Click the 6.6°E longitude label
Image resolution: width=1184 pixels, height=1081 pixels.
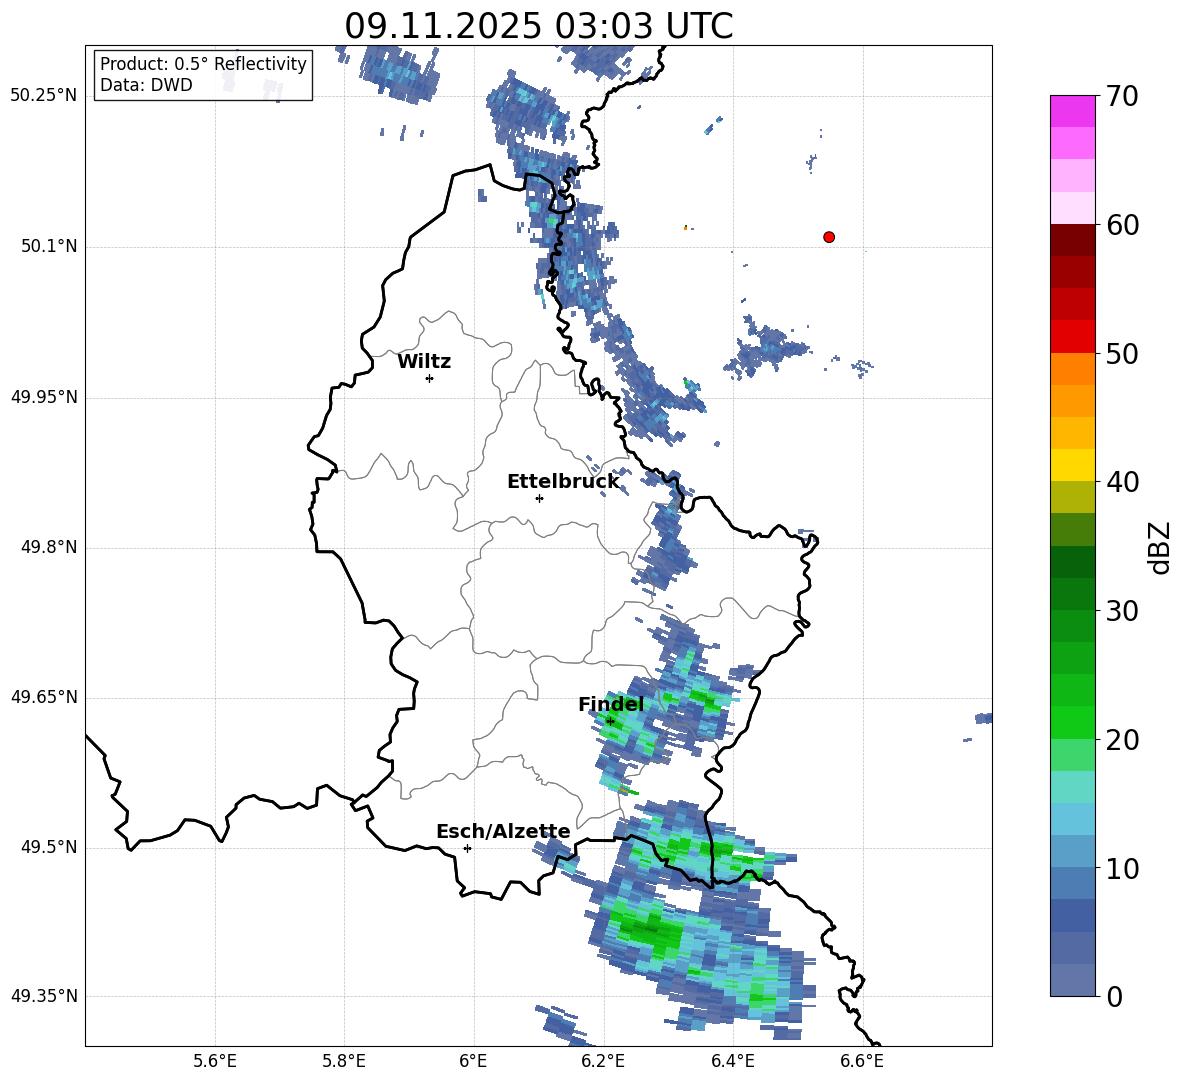862,1061
